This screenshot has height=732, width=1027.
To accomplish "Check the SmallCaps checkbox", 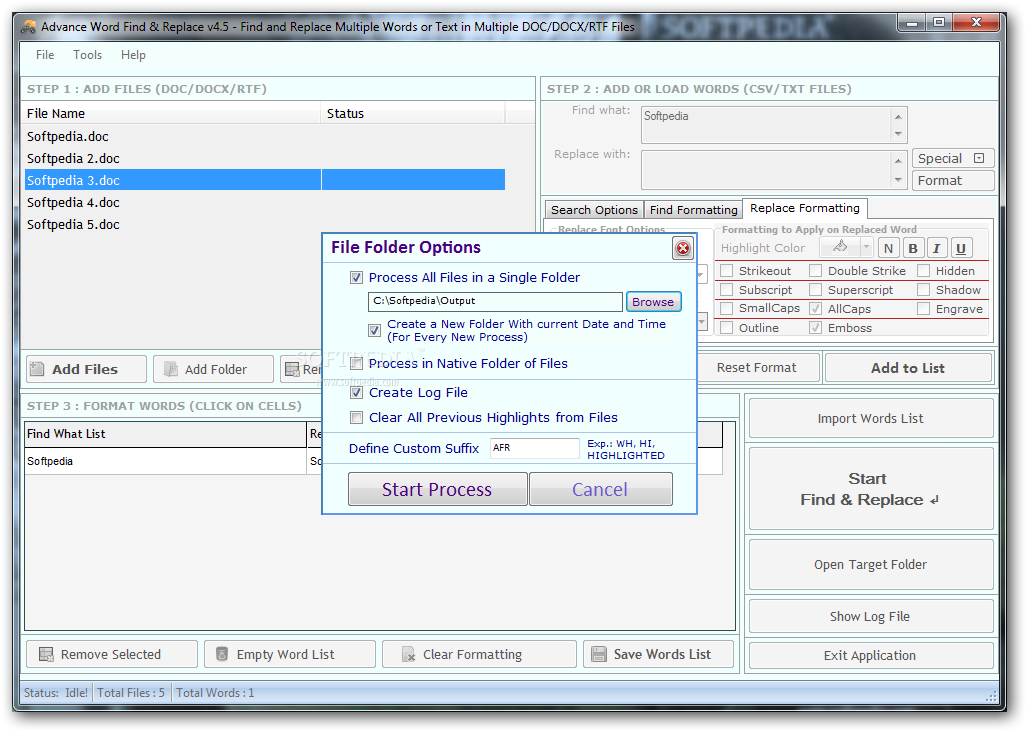I will 726,308.
